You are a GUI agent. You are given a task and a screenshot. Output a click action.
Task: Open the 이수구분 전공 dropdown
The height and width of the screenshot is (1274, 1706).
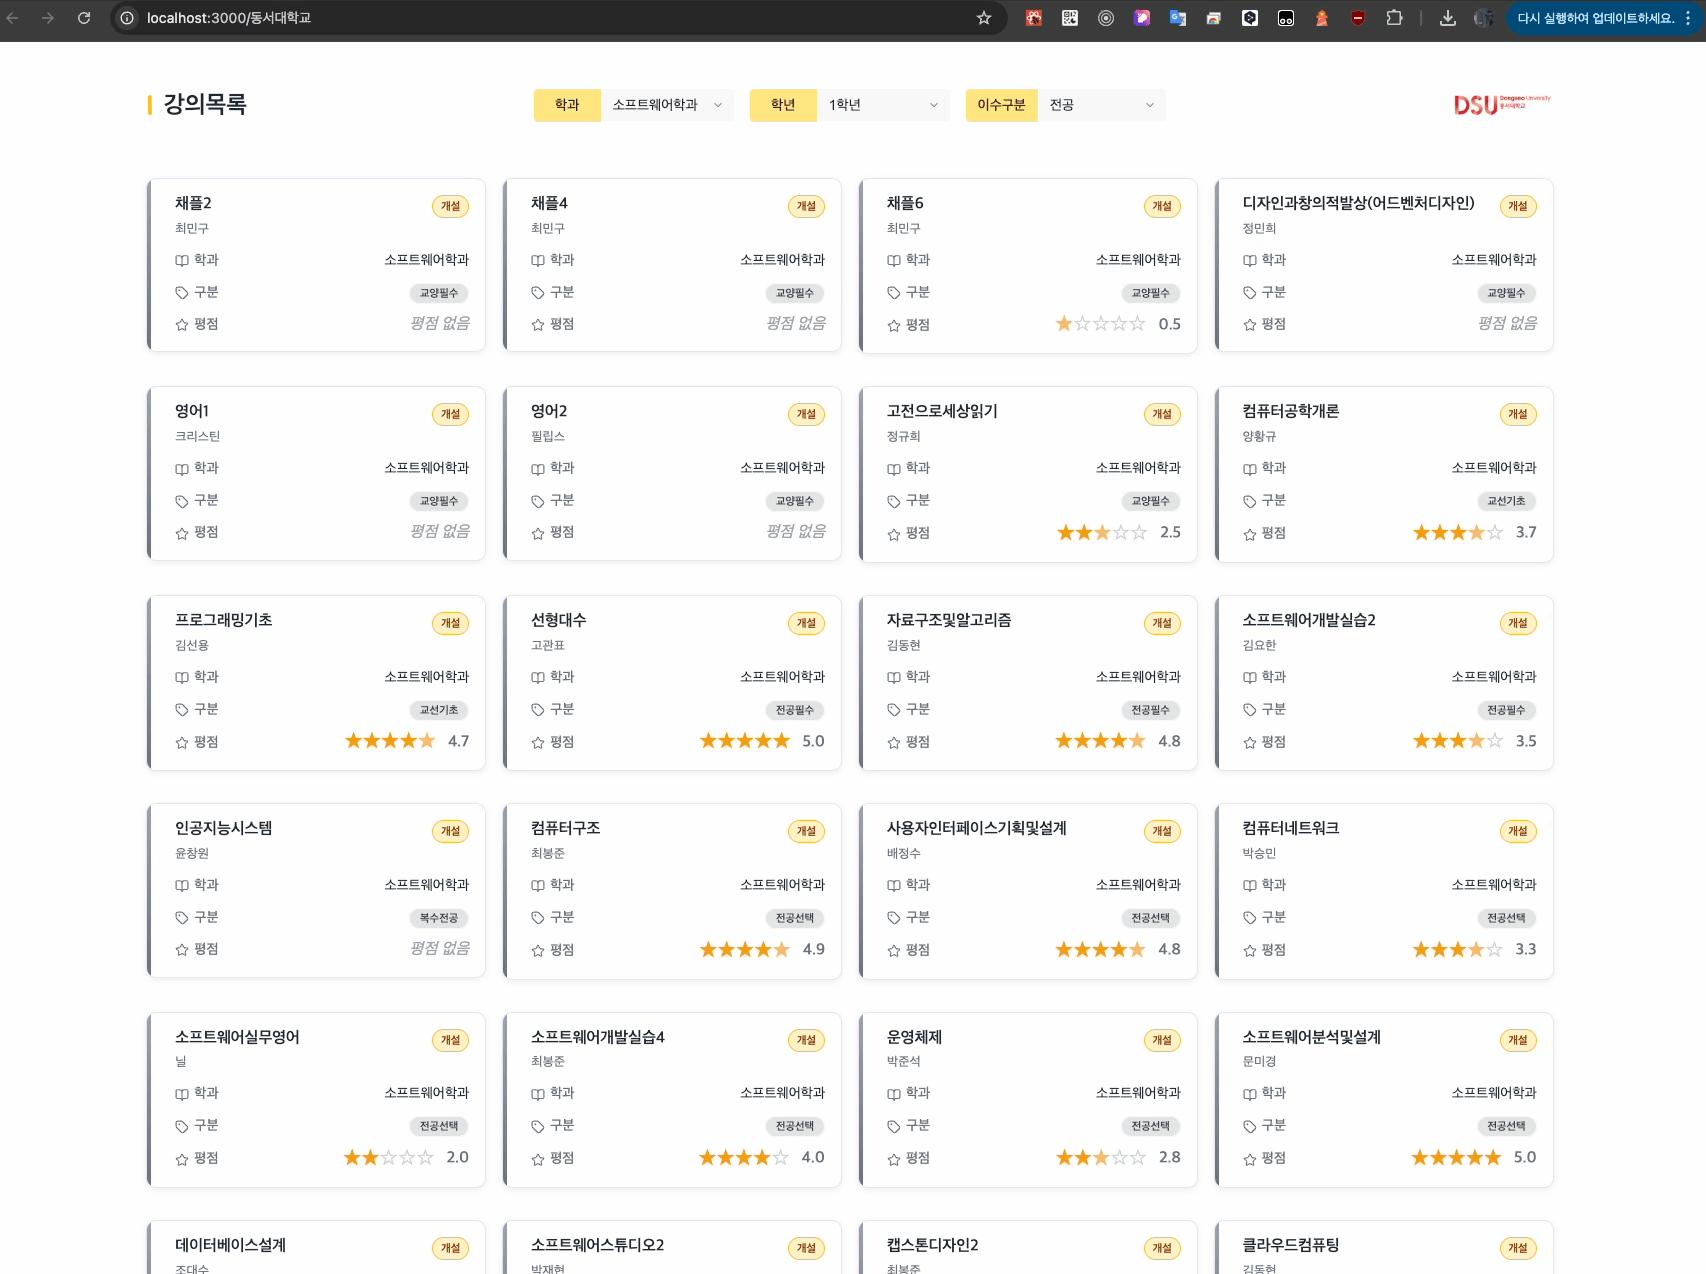point(1100,105)
